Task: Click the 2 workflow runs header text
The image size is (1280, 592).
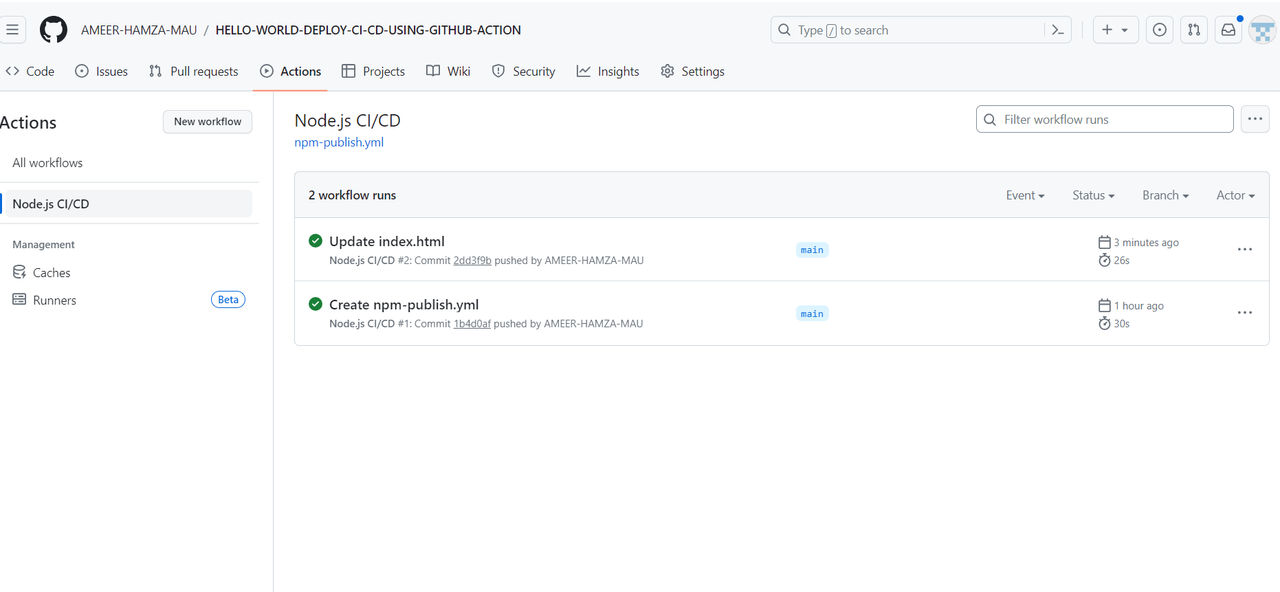Action: click(352, 195)
